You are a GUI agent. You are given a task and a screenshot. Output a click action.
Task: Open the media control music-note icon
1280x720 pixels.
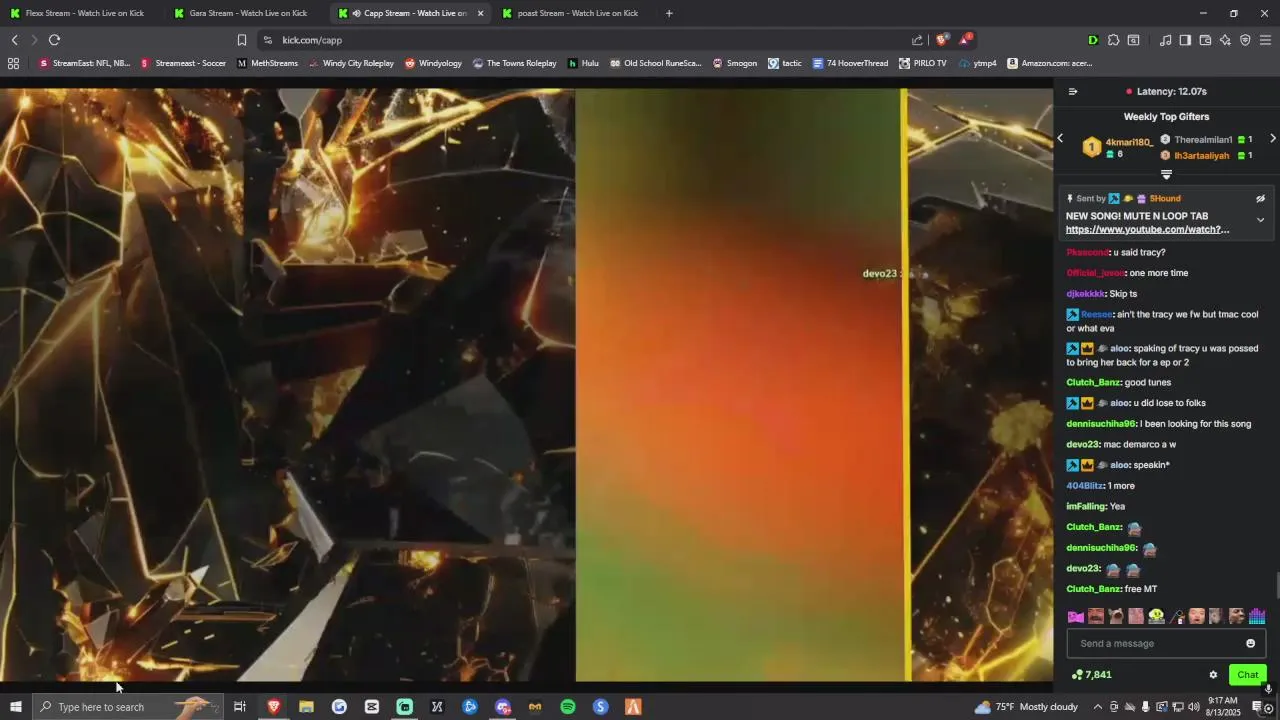pyautogui.click(x=1165, y=40)
